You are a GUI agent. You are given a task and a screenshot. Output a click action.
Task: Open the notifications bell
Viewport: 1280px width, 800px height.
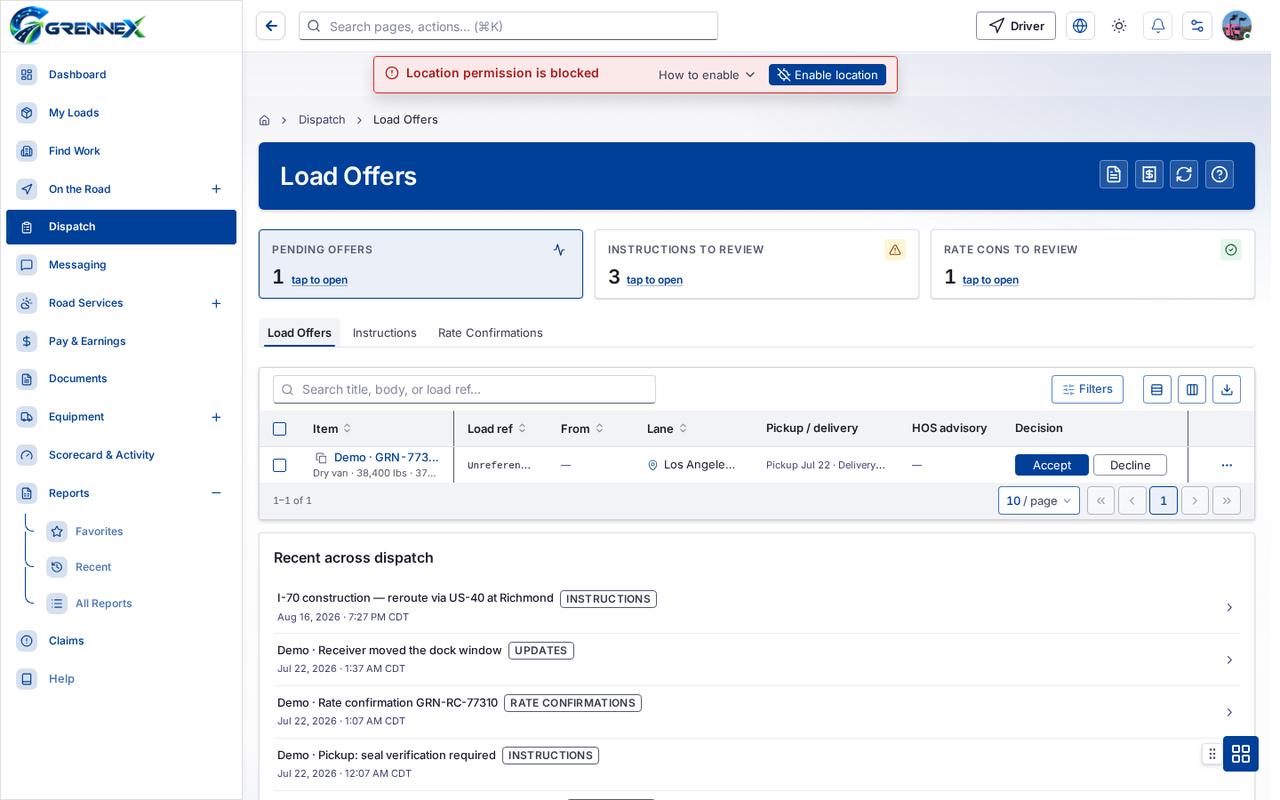click(1158, 26)
